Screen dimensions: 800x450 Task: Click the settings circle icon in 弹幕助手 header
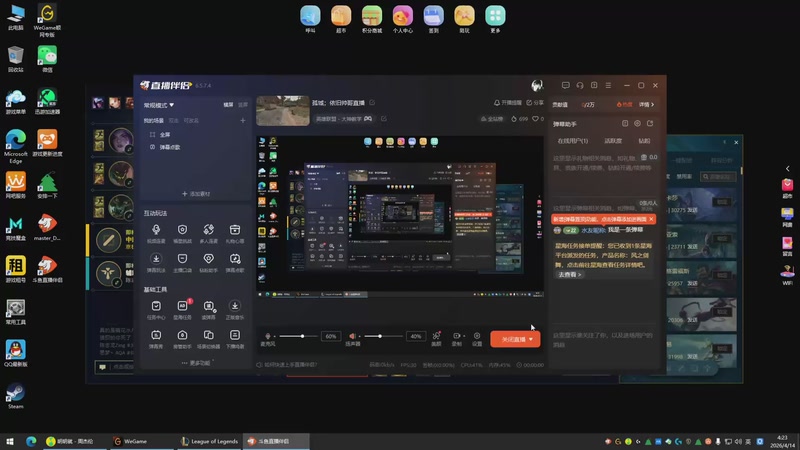[637, 123]
